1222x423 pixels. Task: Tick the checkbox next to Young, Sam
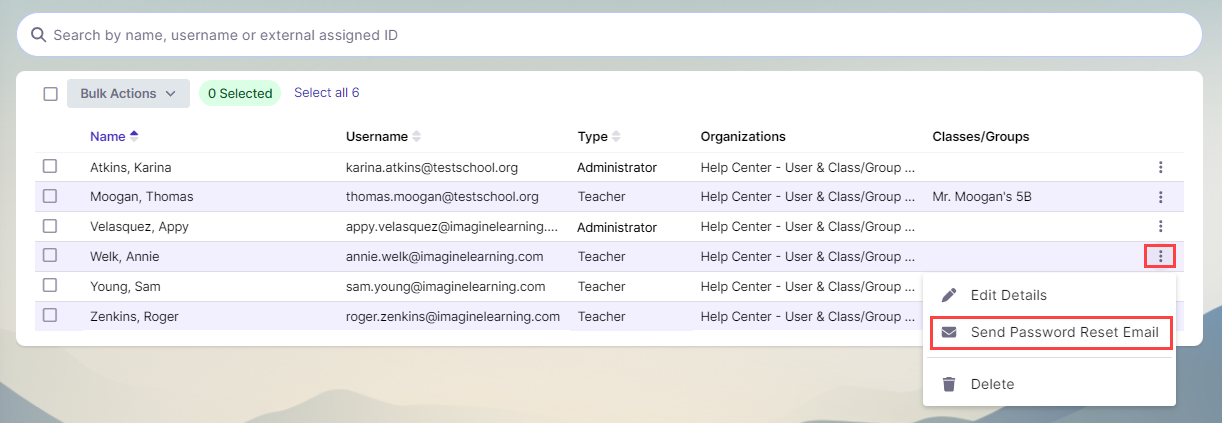point(50,286)
